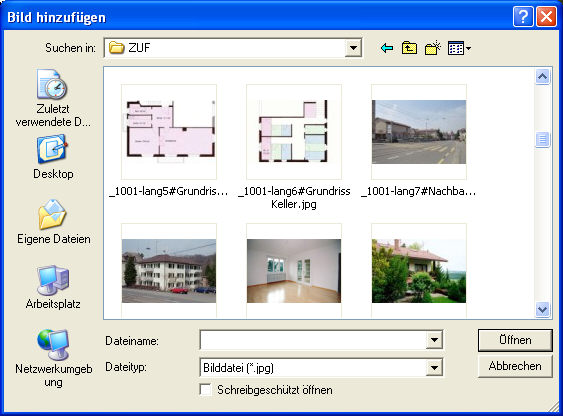
Task: Go back using the blue arrow icon
Action: click(x=387, y=48)
